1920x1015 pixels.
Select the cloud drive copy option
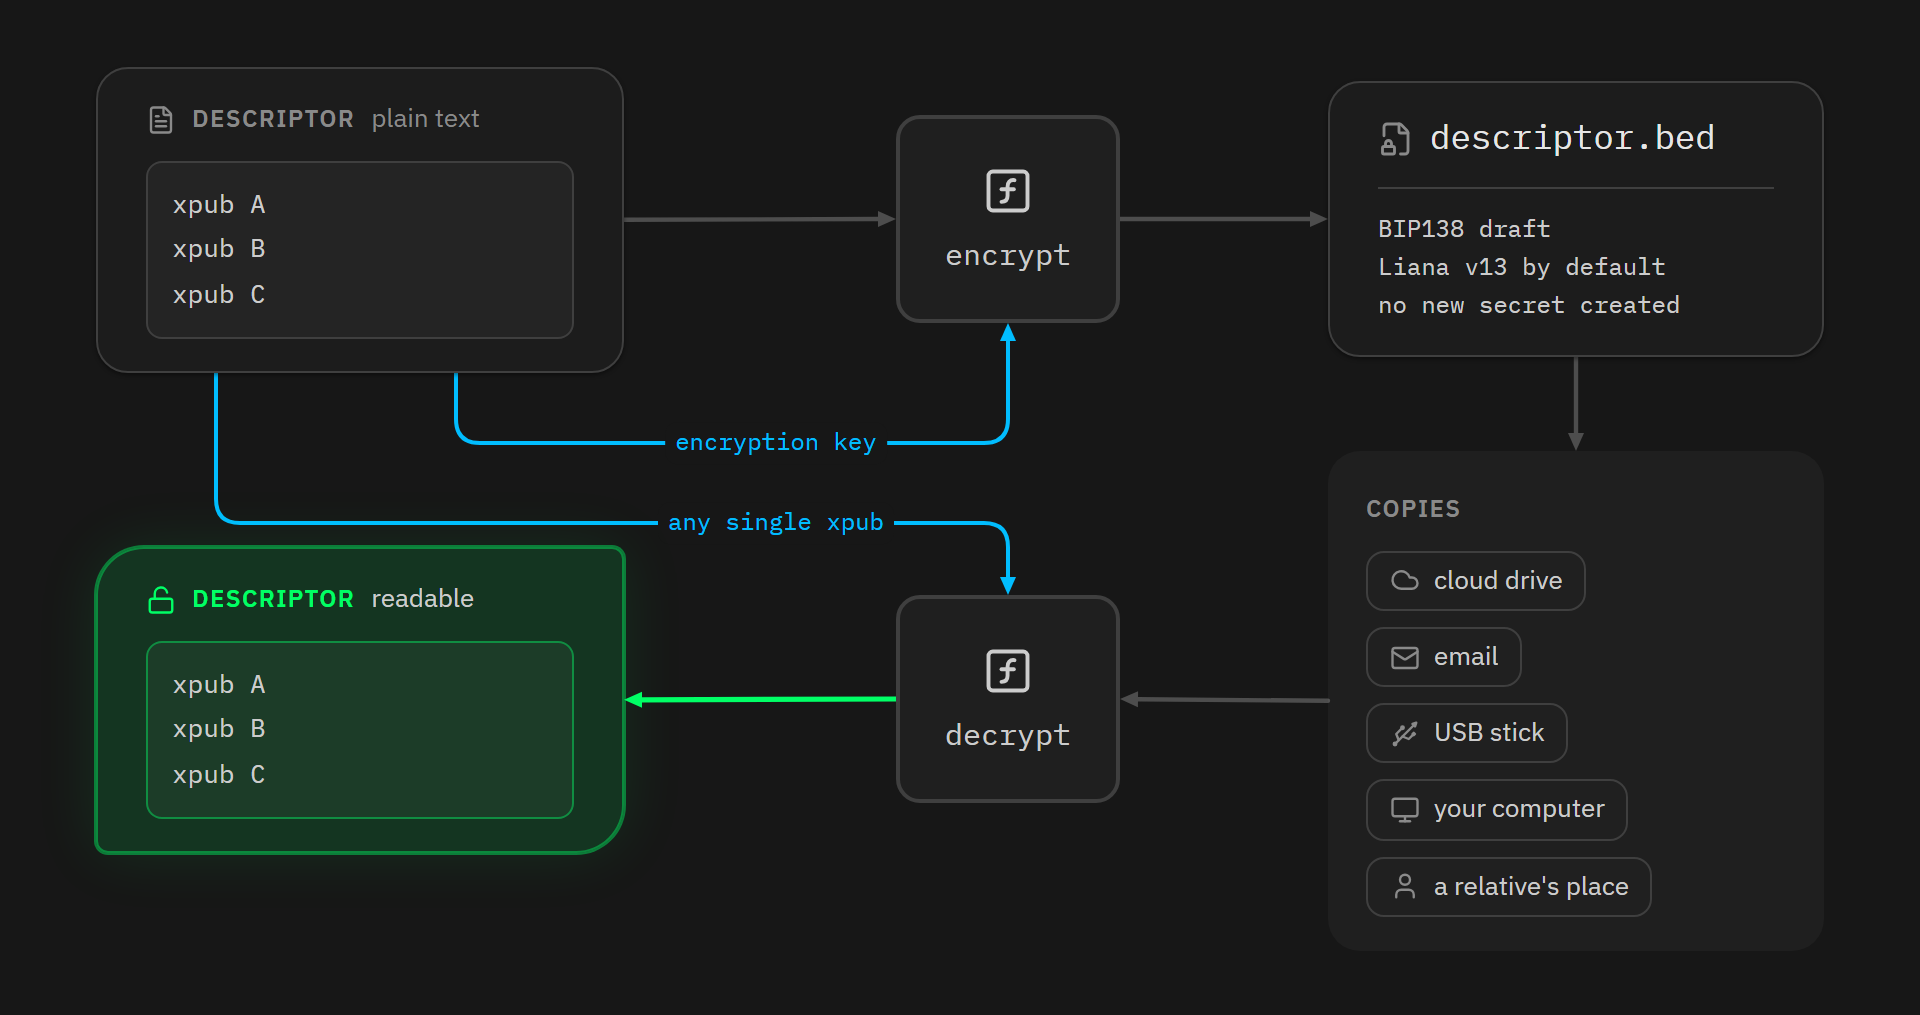pos(1475,581)
